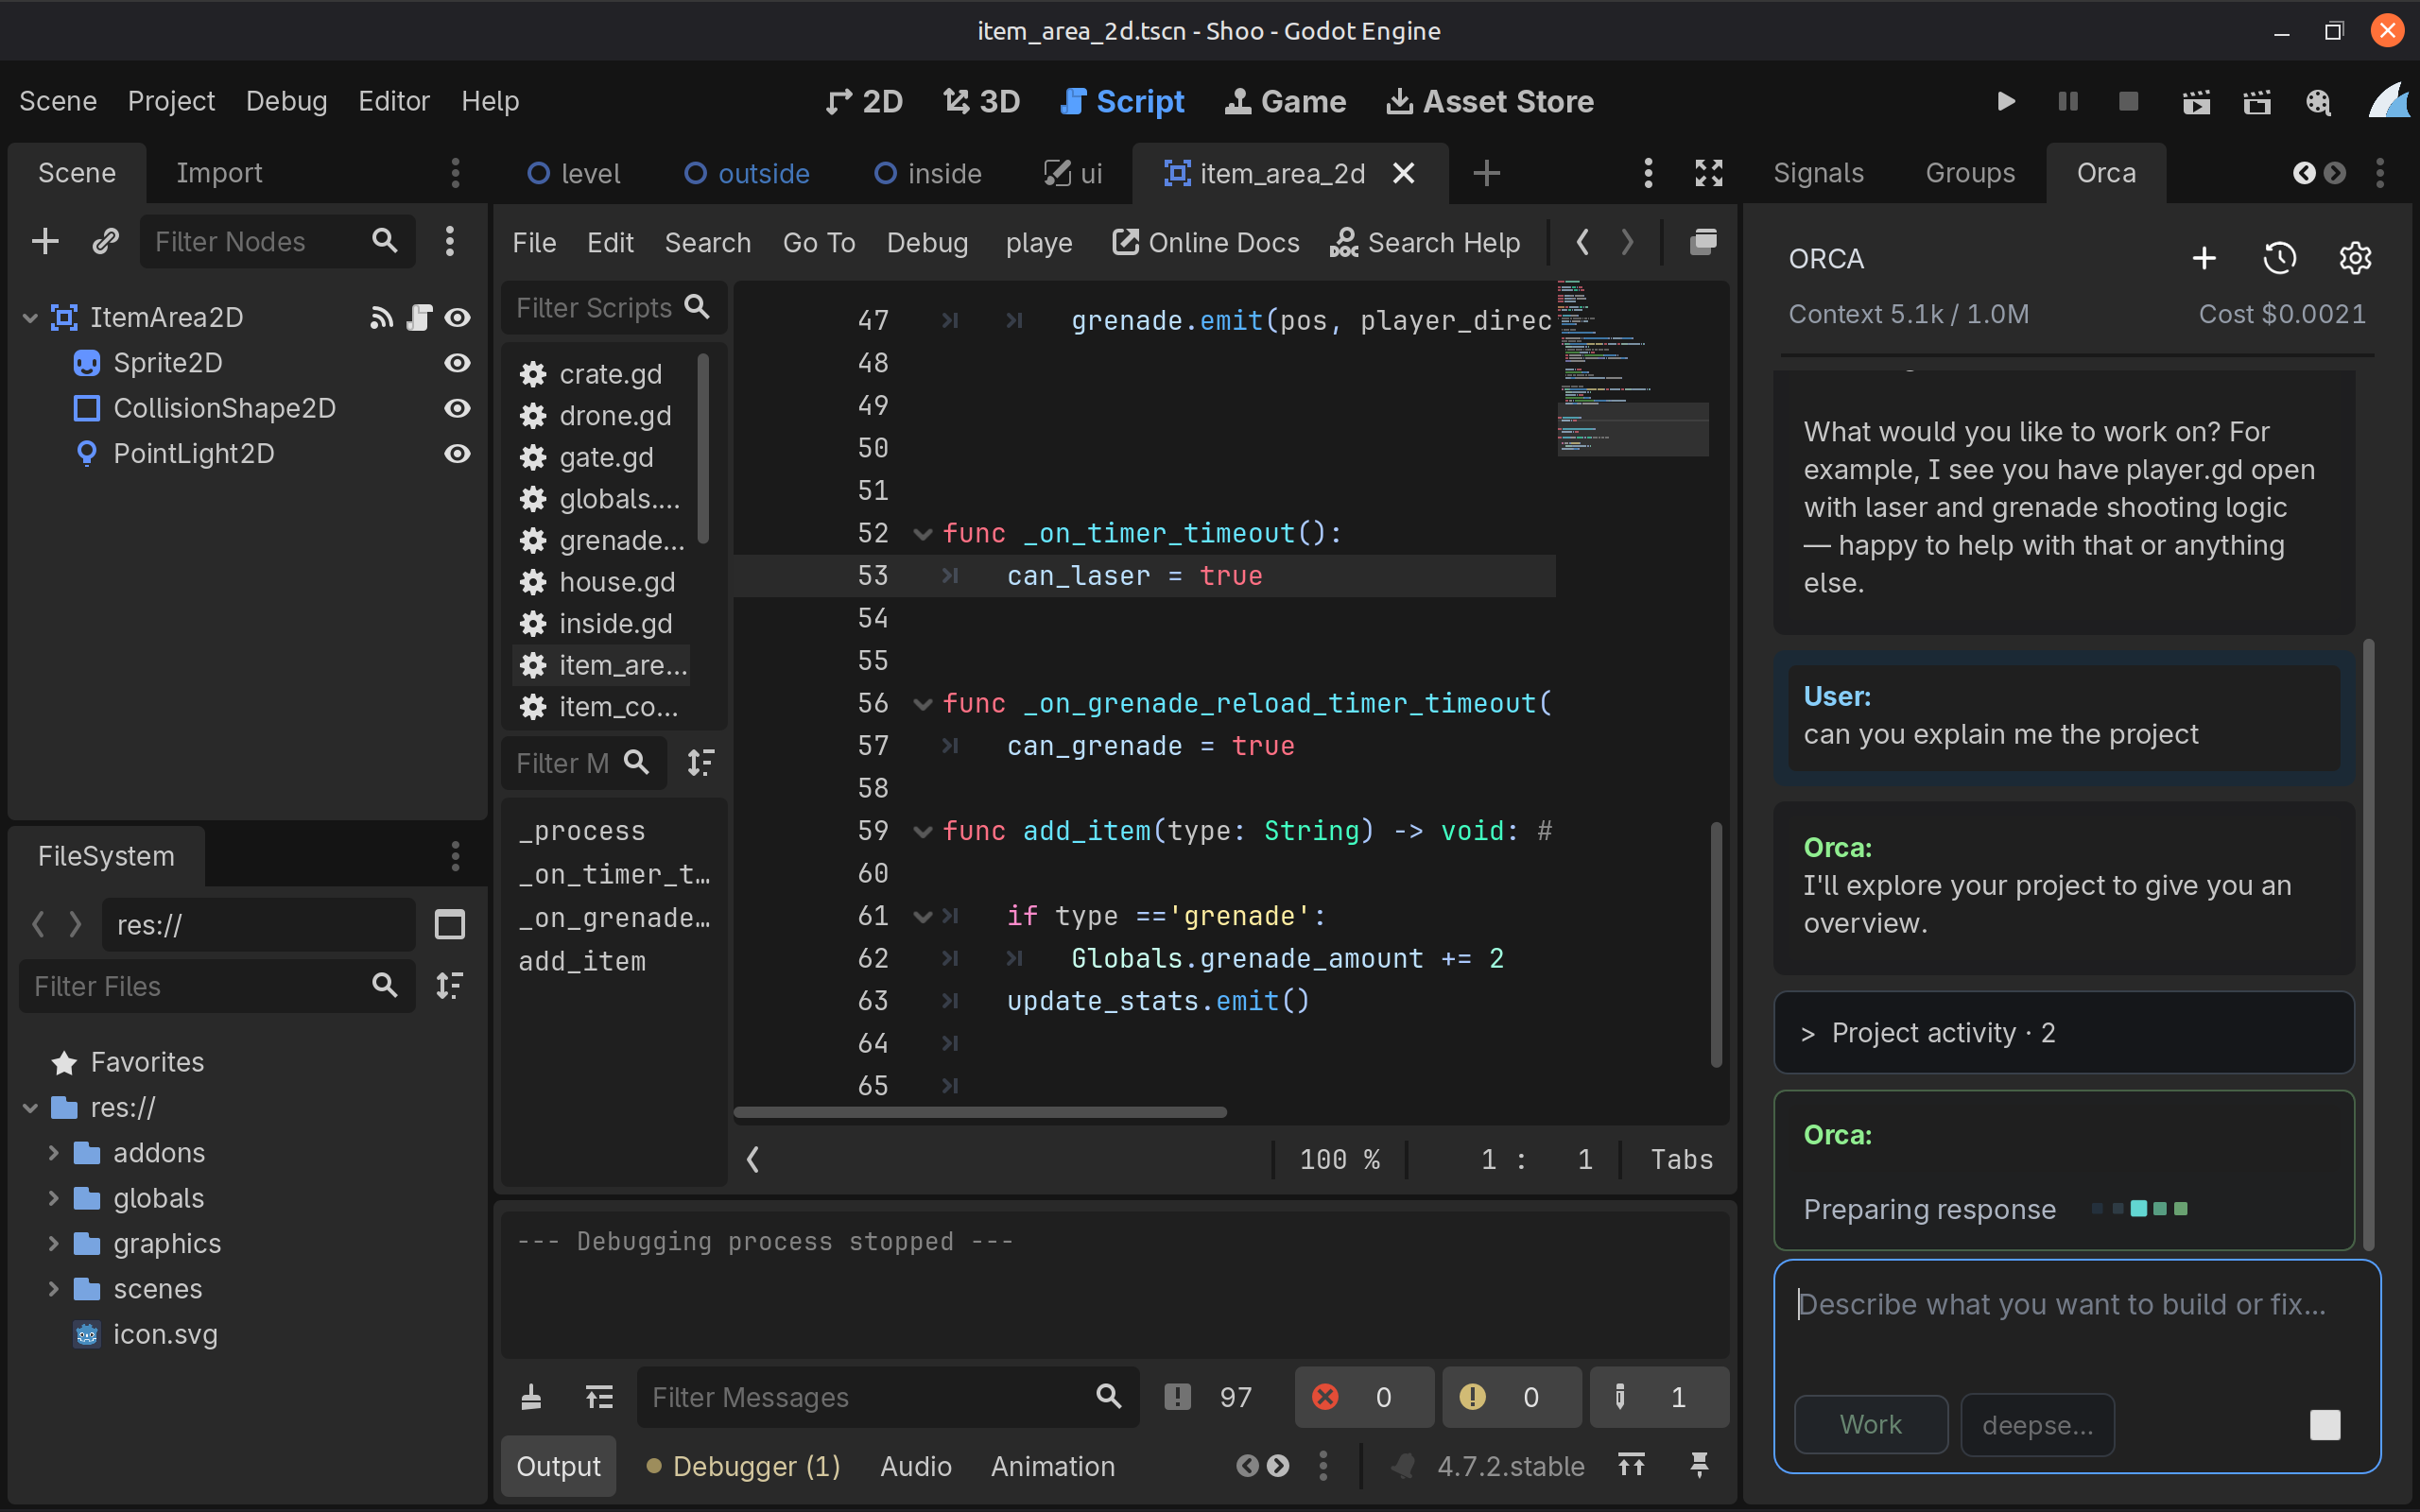Fold the add_item function at line 59

[922, 831]
